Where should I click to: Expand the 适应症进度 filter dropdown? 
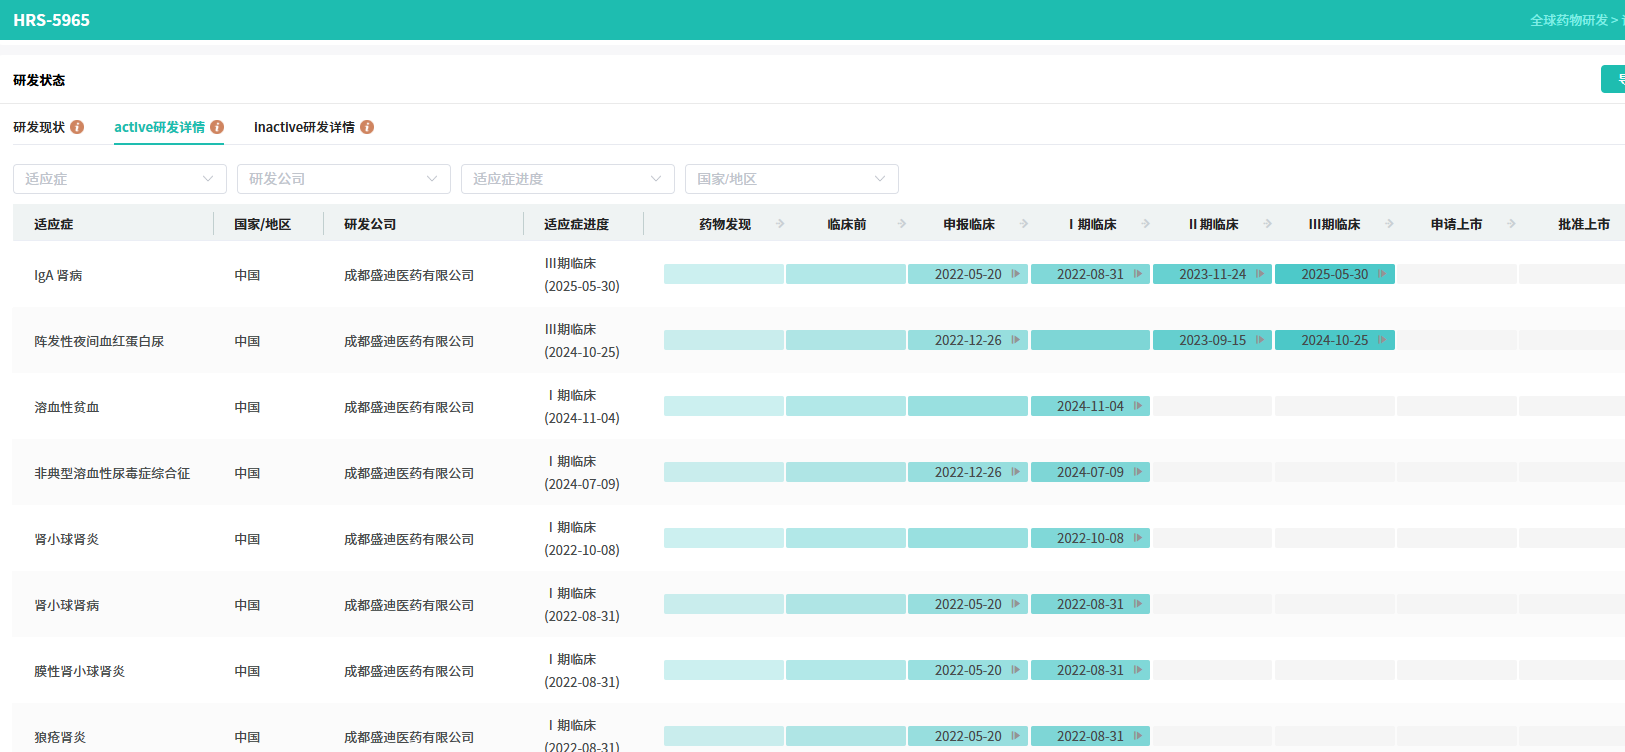click(568, 179)
